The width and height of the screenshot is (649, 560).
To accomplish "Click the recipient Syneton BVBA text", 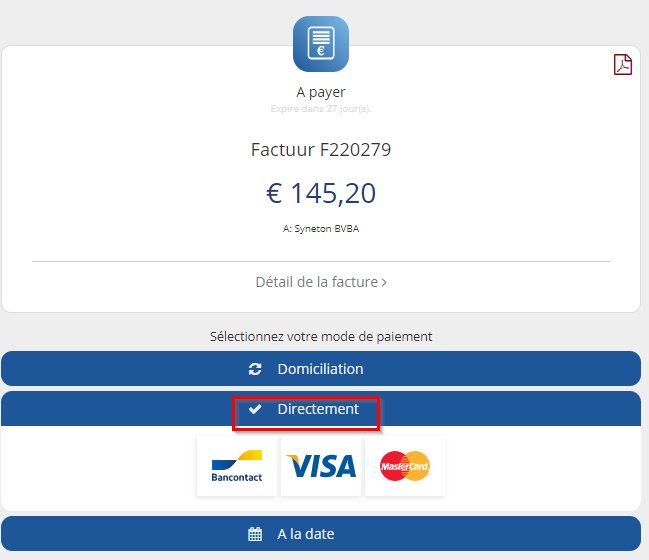I will pos(321,228).
